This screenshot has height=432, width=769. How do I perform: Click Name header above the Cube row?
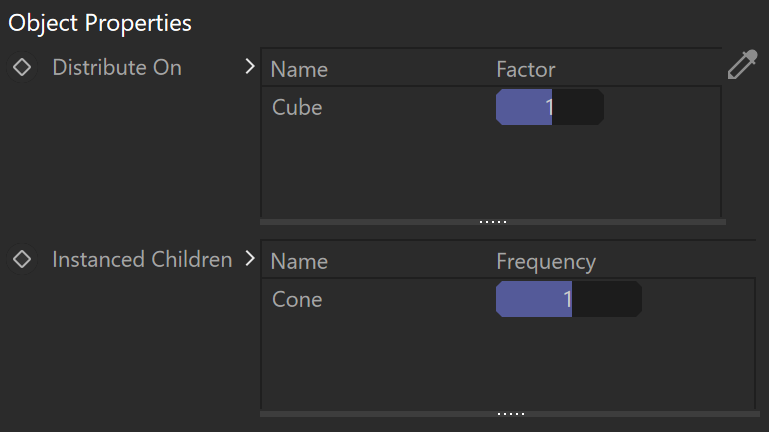[x=299, y=69]
